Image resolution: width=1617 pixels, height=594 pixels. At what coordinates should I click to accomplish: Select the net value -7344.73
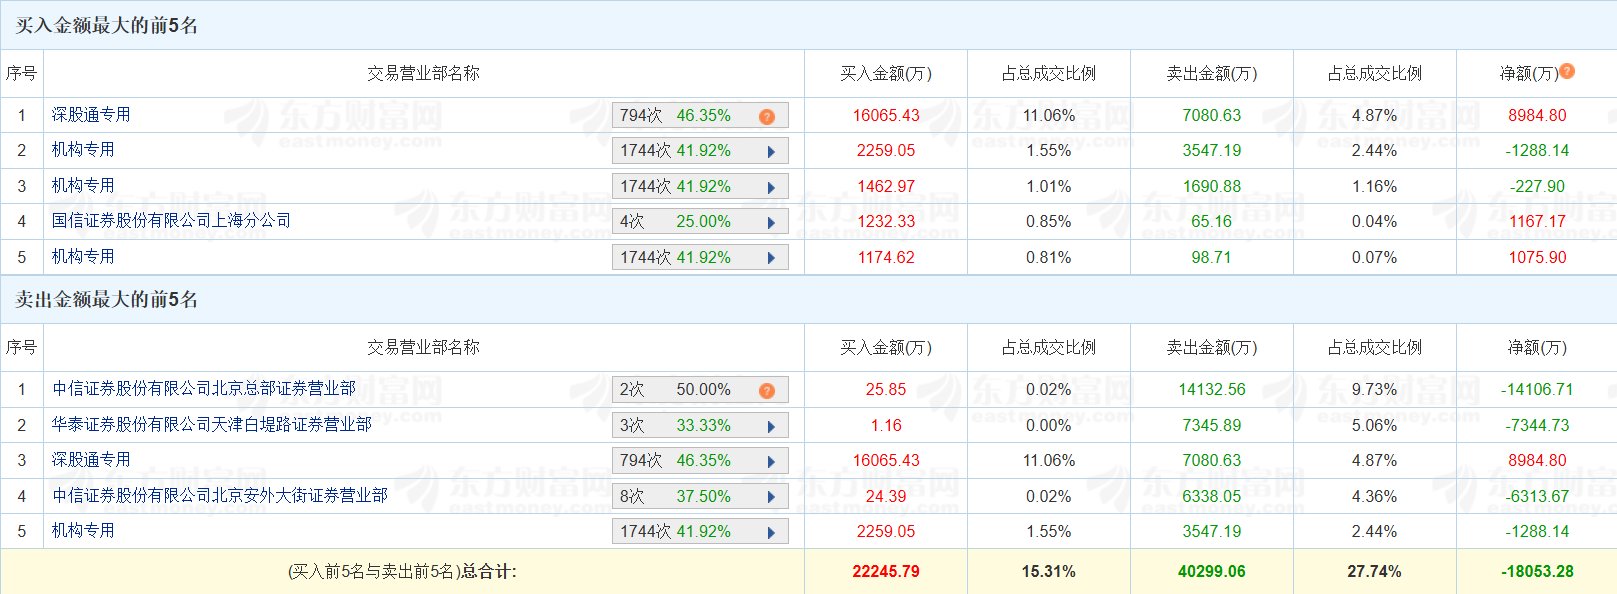tap(1538, 426)
